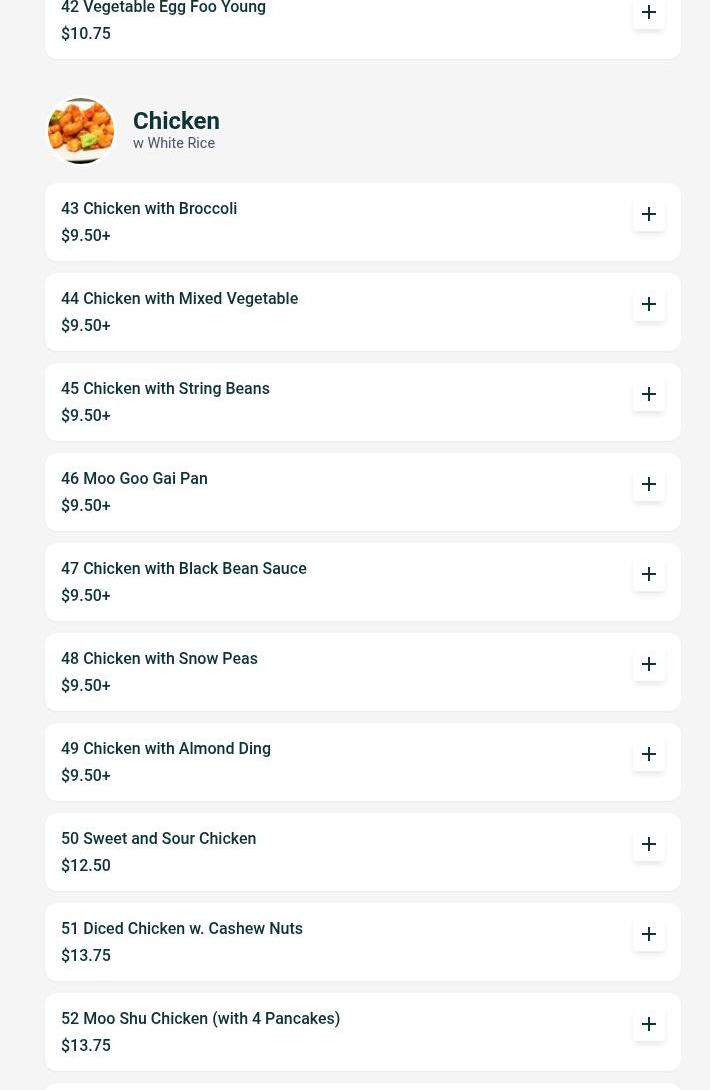Viewport: 710px width, 1090px height.
Task: Select the Chicken section heading
Action: 176,121
